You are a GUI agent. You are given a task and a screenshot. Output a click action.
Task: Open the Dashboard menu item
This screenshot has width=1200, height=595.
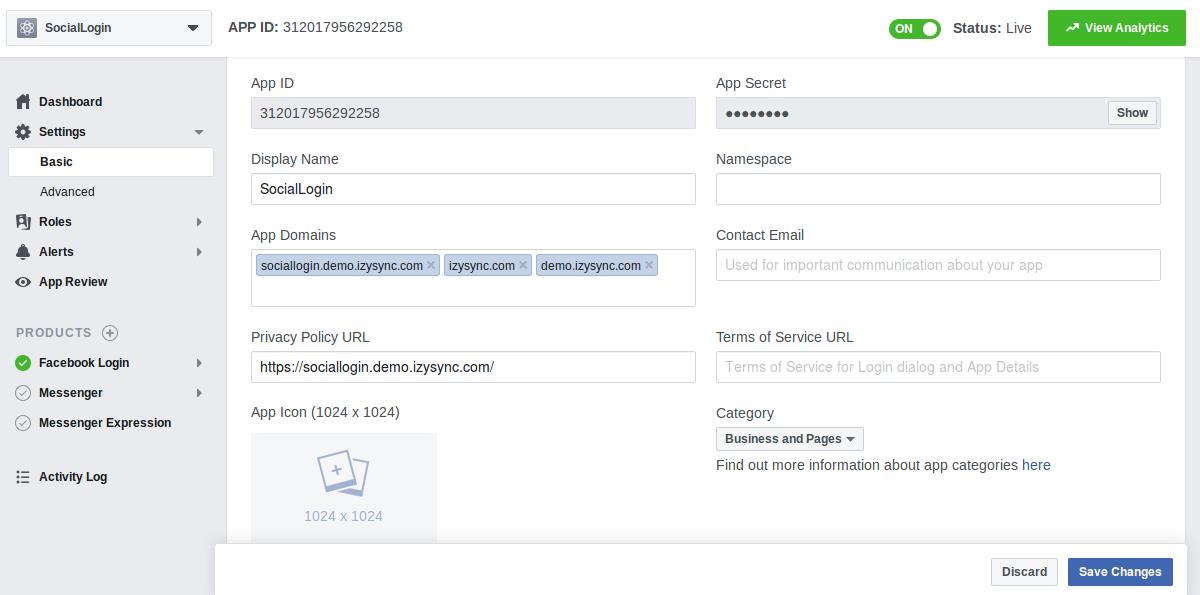click(x=70, y=102)
